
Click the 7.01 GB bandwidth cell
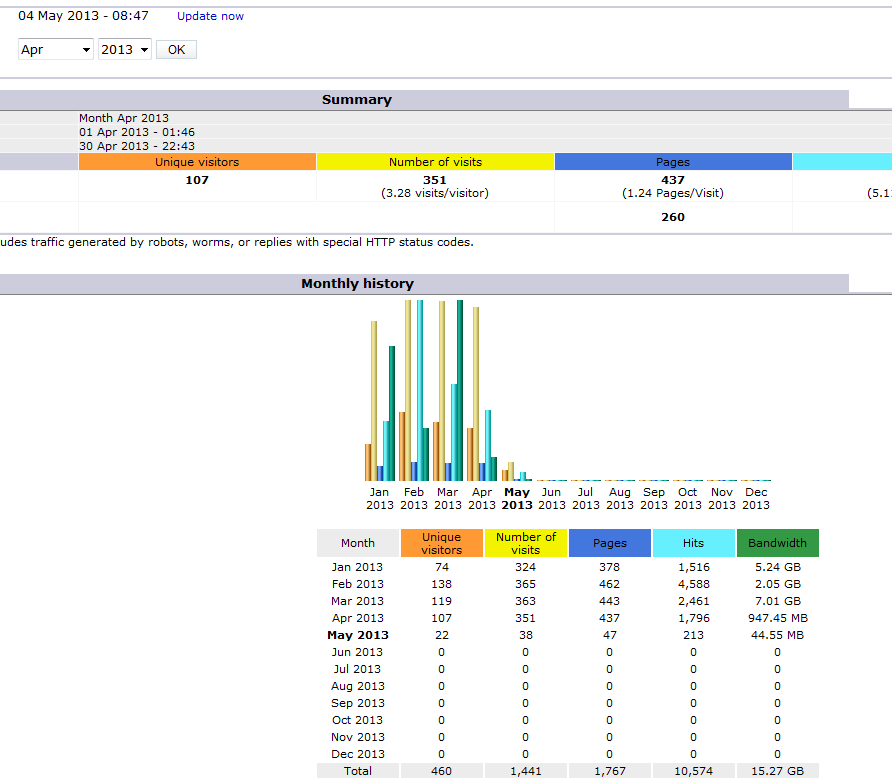(x=778, y=601)
